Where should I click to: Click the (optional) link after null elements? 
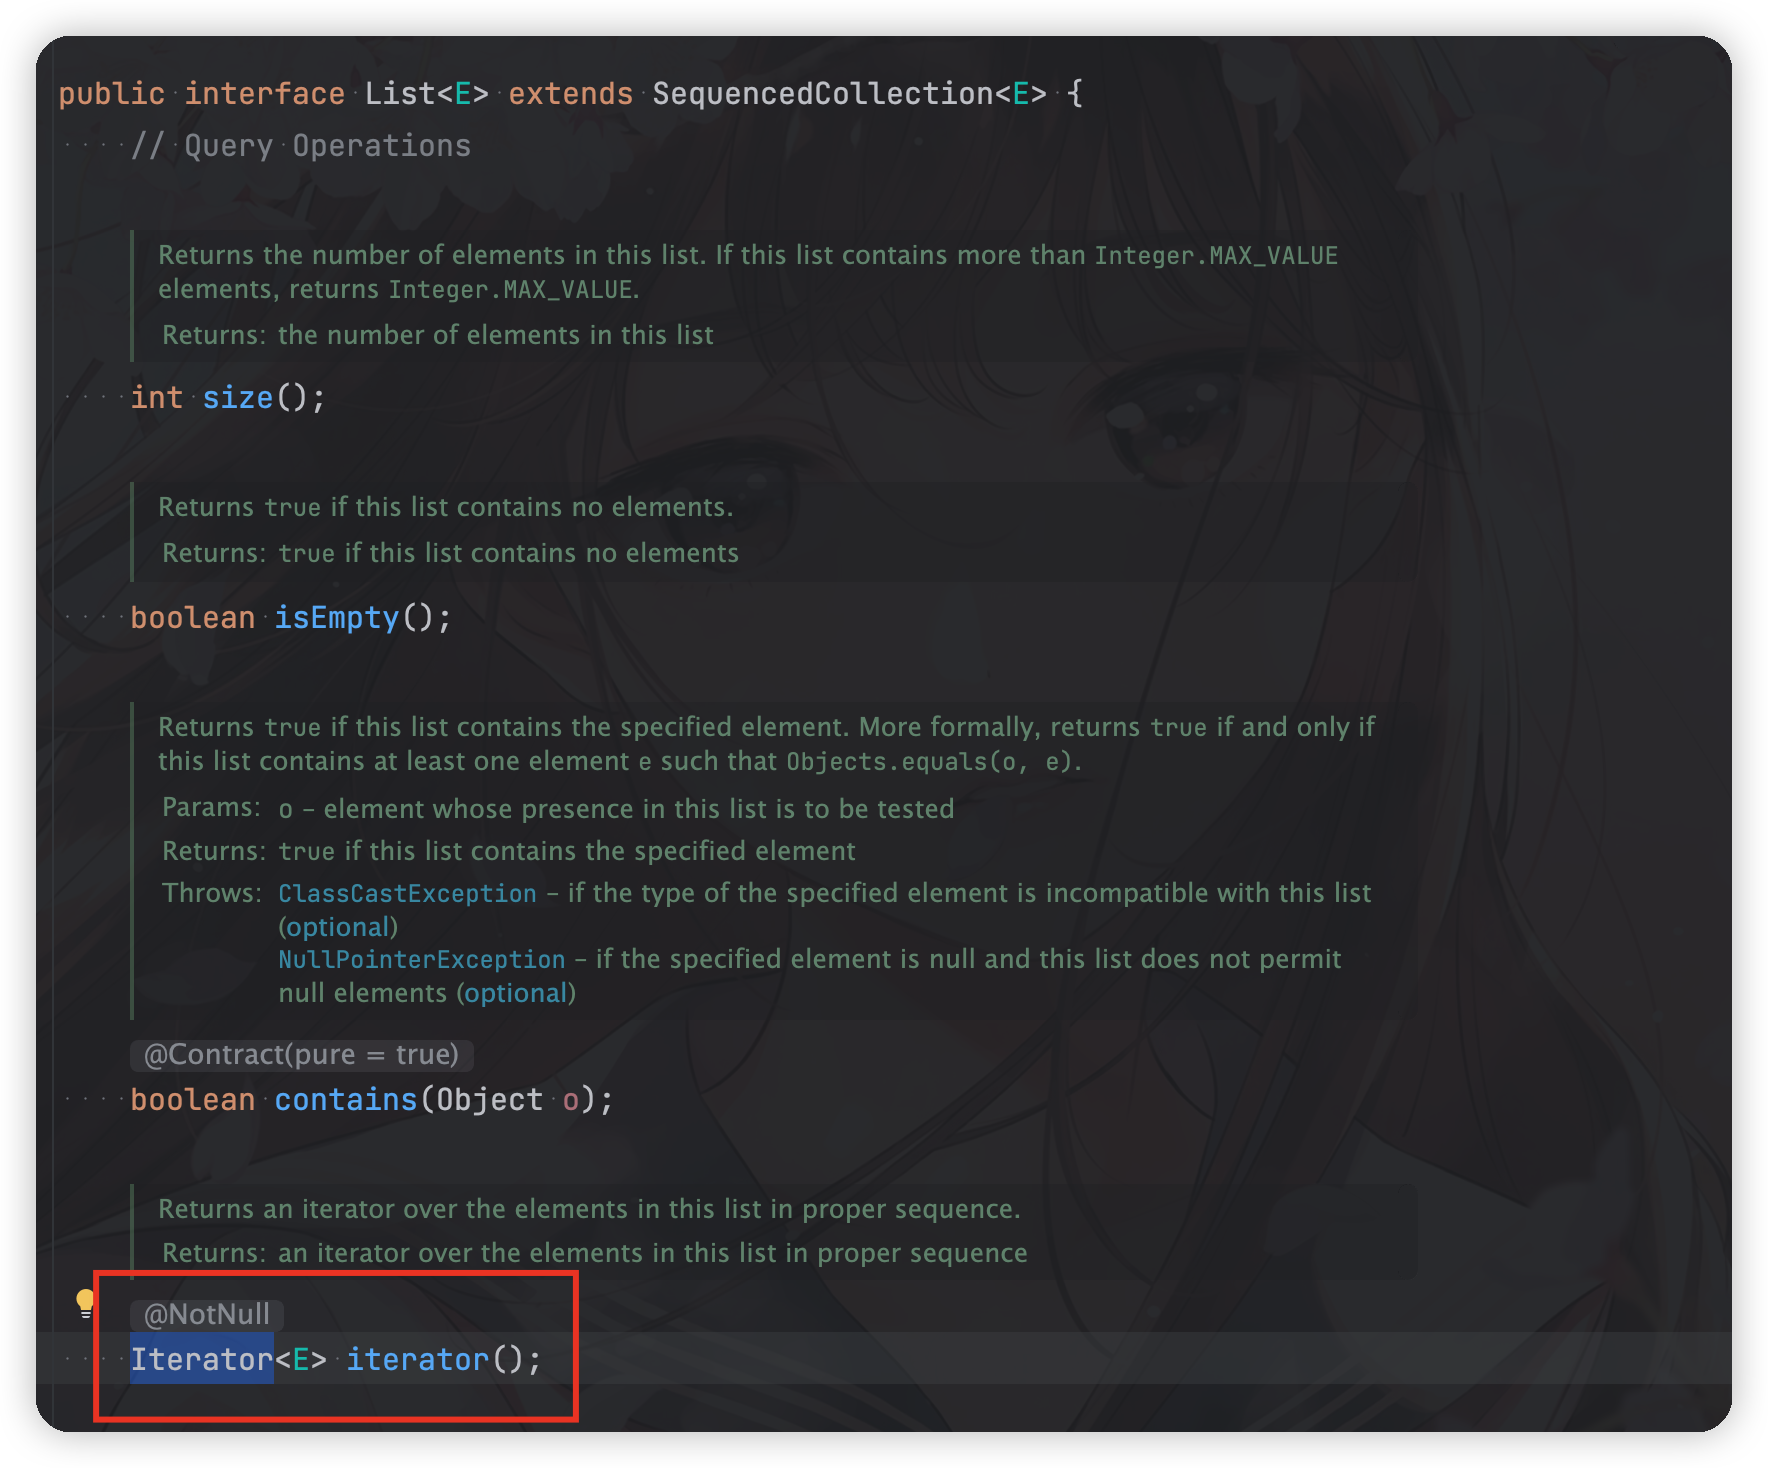click(x=516, y=993)
